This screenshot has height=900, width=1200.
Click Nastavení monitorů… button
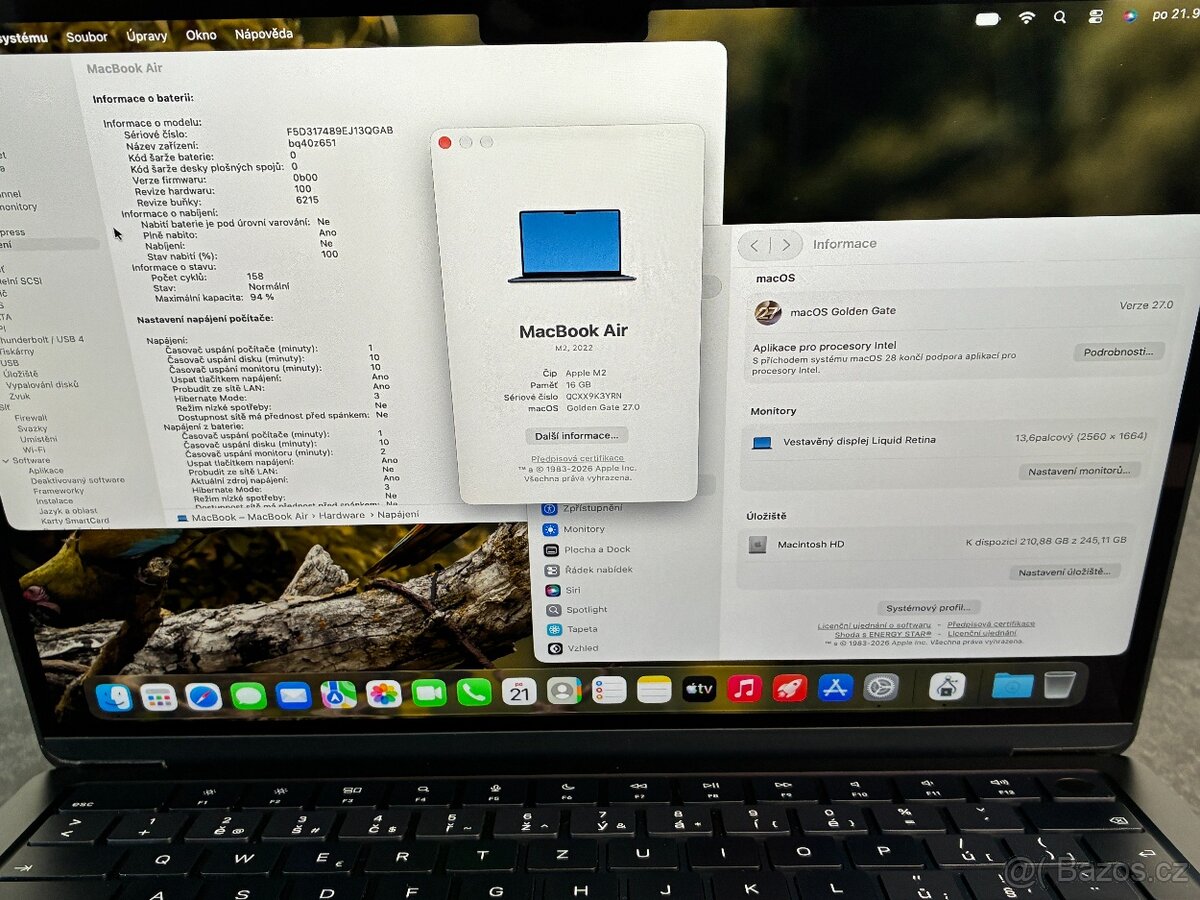[x=1079, y=470]
